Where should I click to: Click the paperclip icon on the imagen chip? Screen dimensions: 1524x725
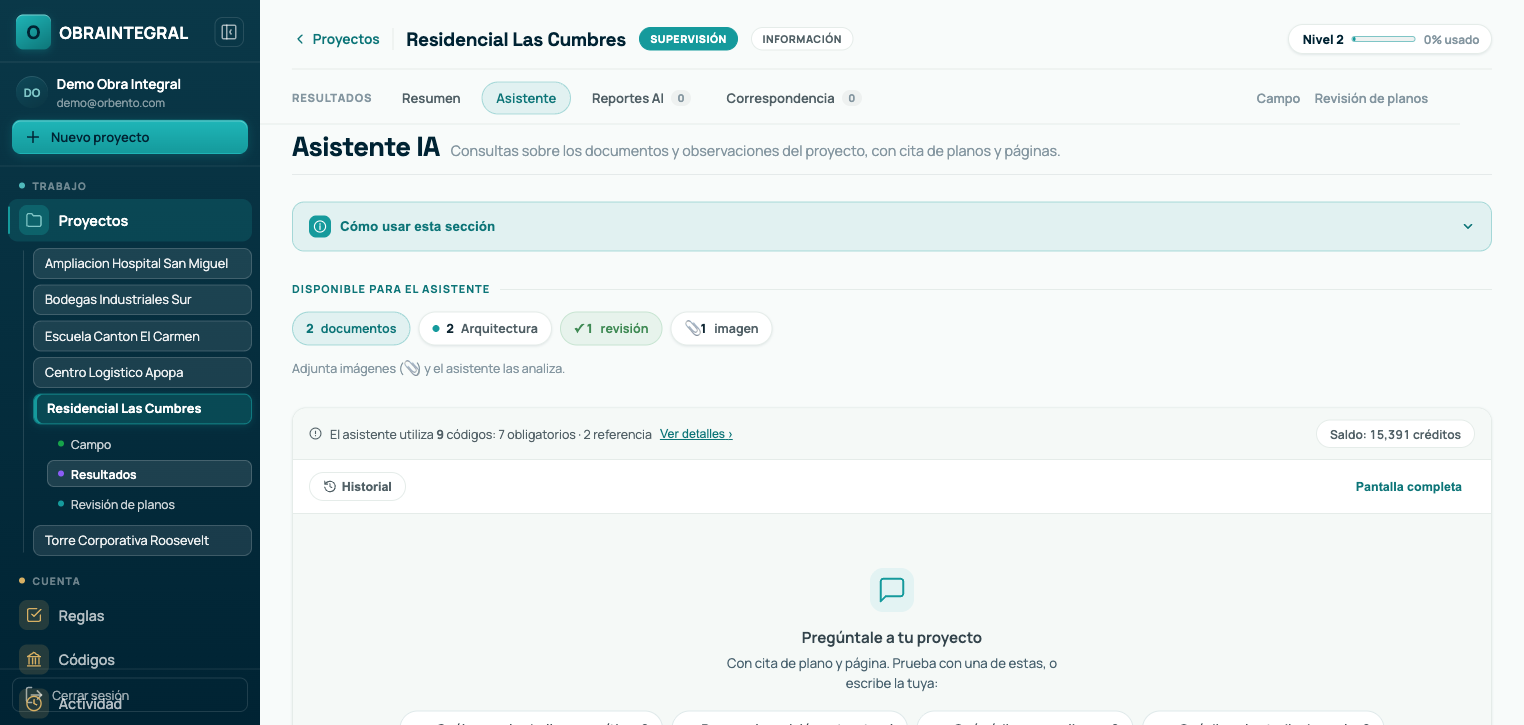(x=692, y=328)
